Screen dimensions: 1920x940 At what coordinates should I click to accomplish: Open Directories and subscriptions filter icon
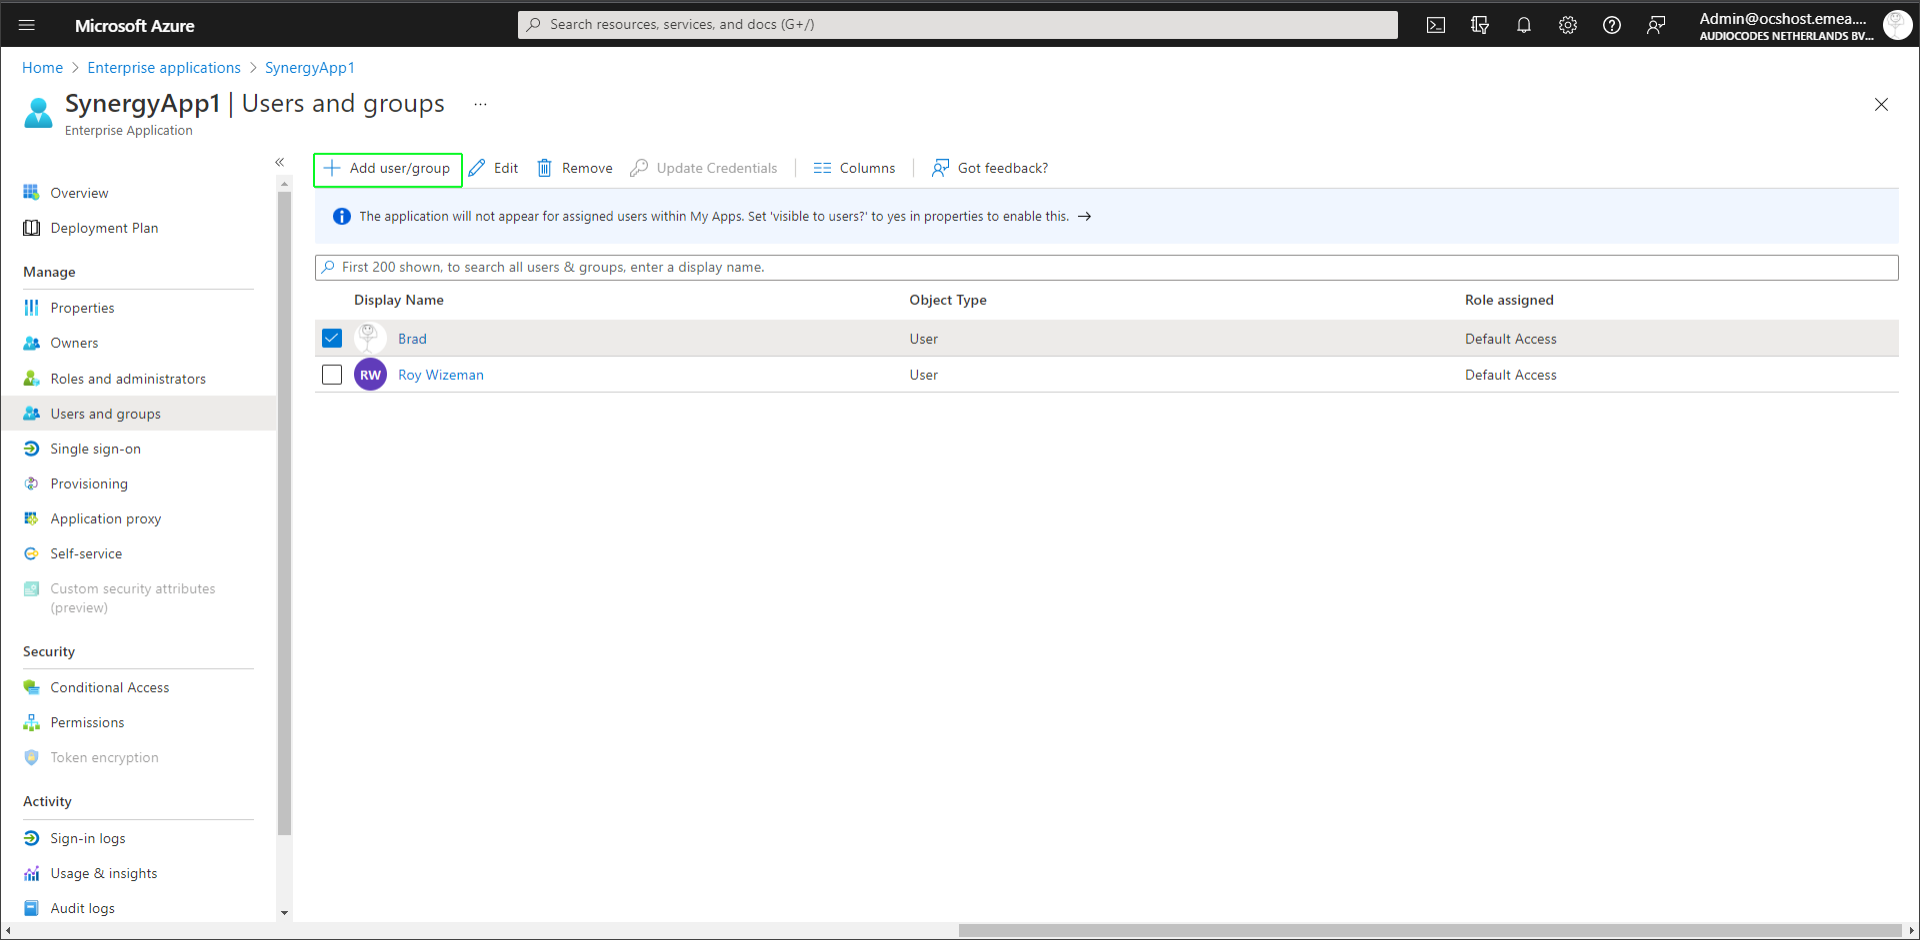[x=1480, y=25]
